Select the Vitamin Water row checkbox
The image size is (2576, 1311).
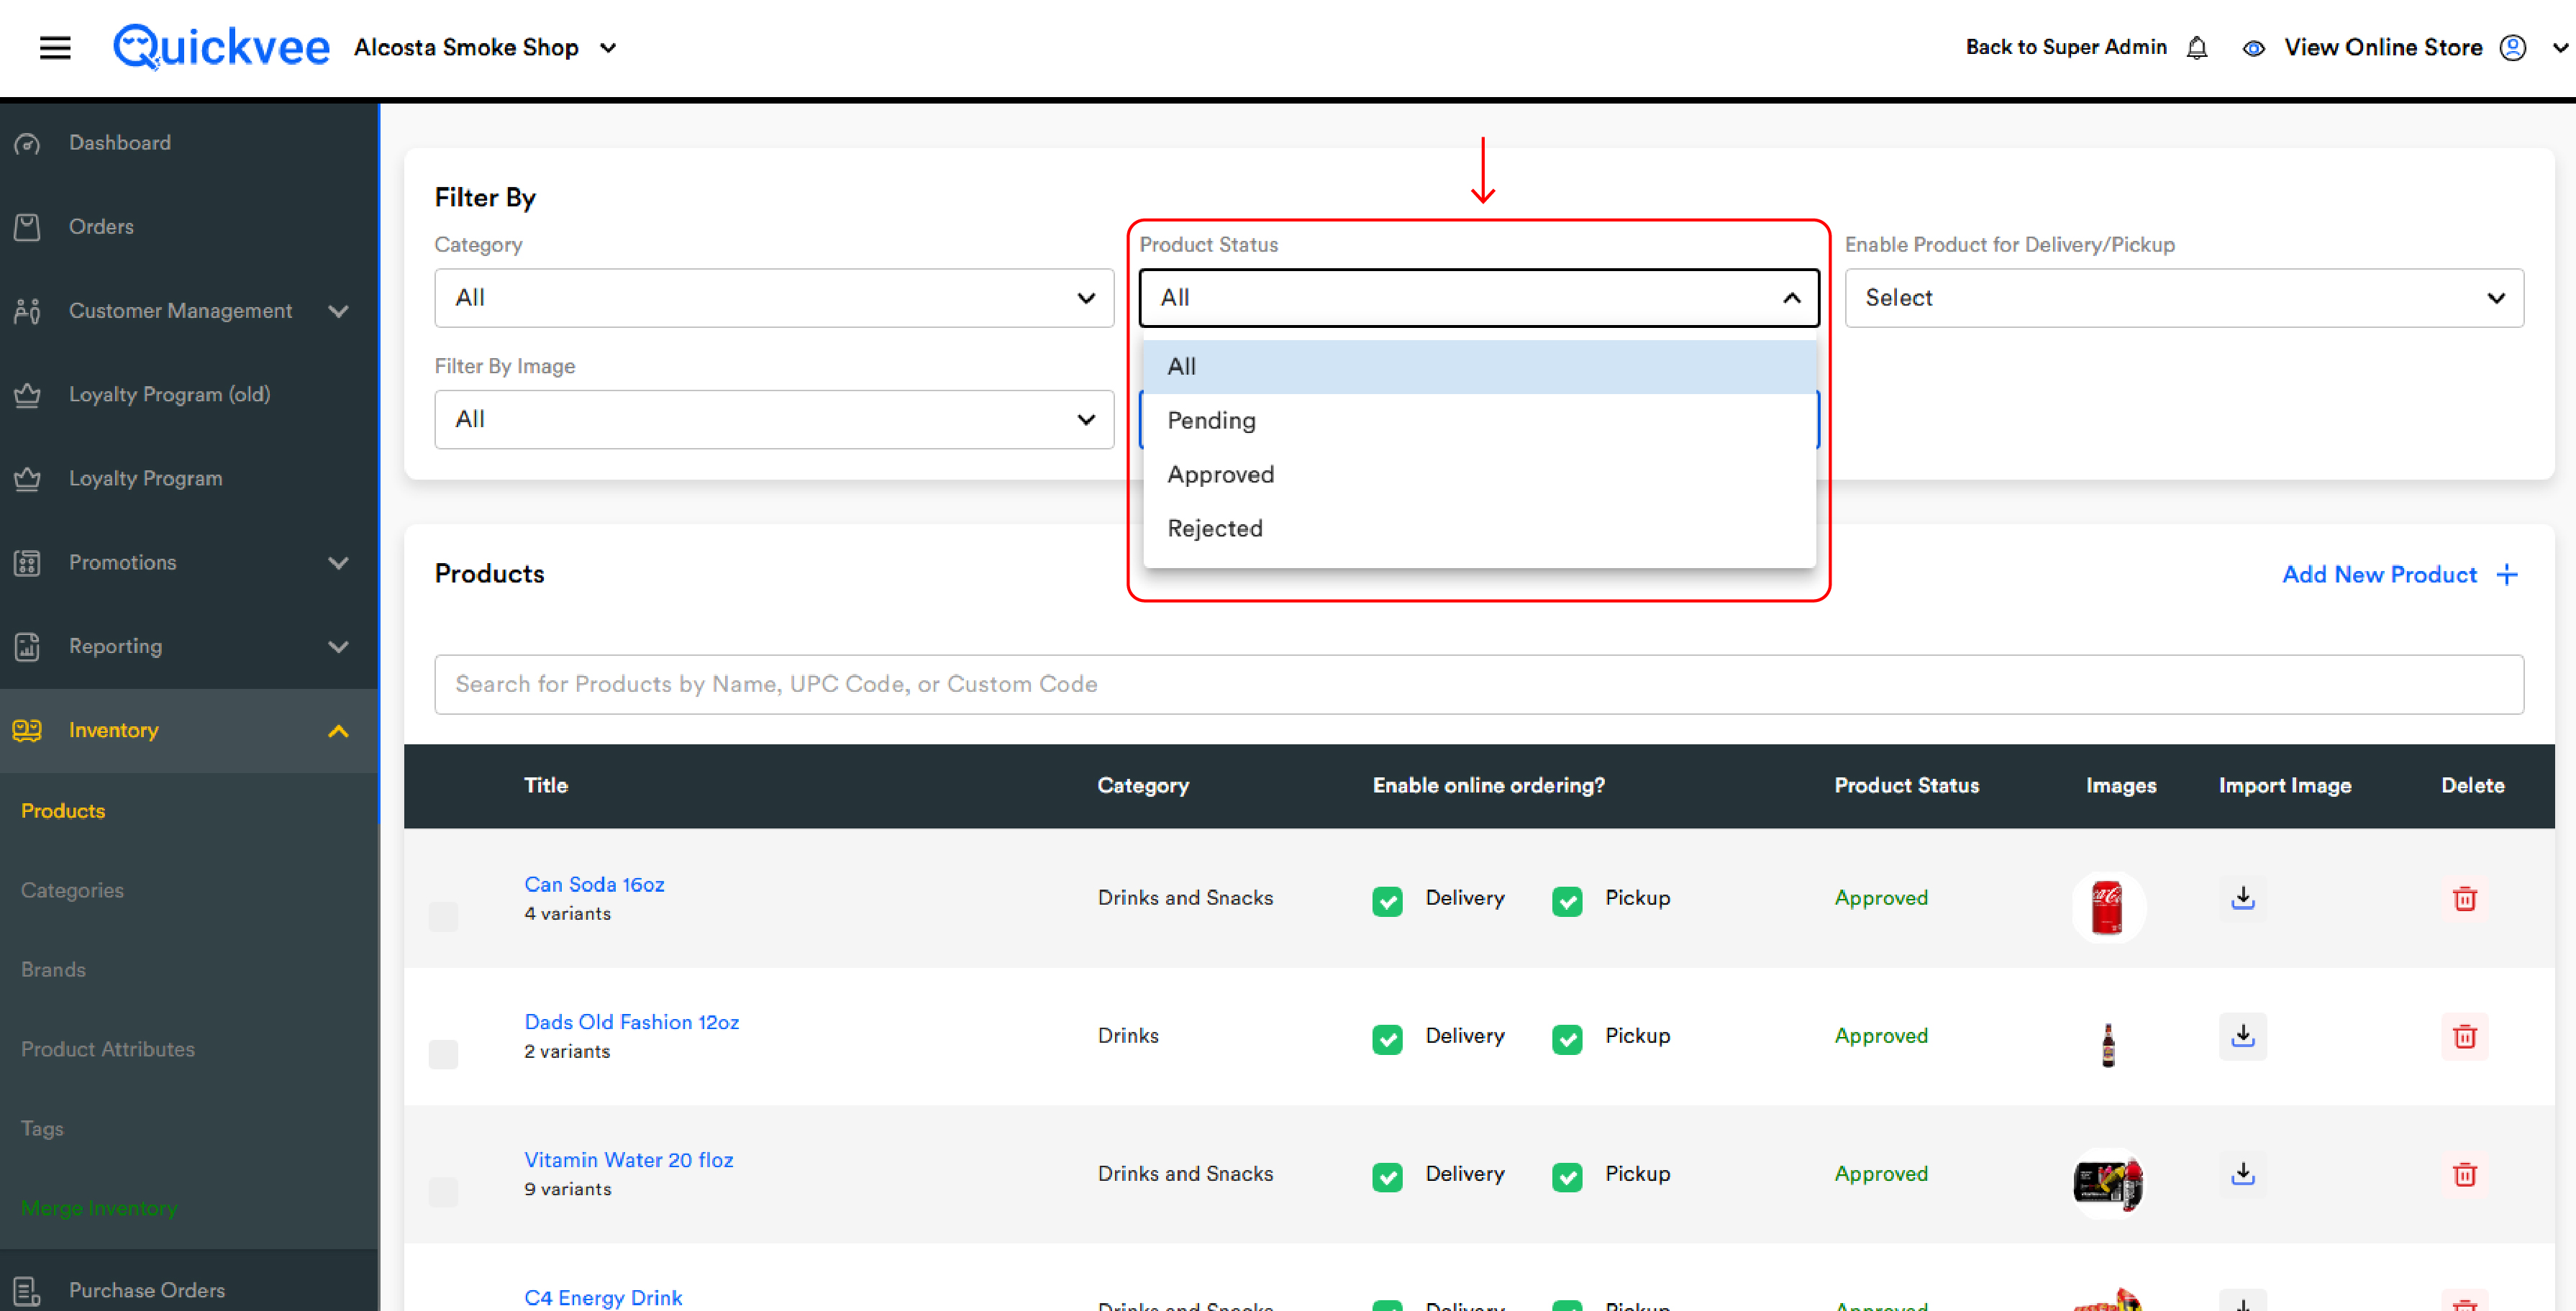(x=443, y=1192)
